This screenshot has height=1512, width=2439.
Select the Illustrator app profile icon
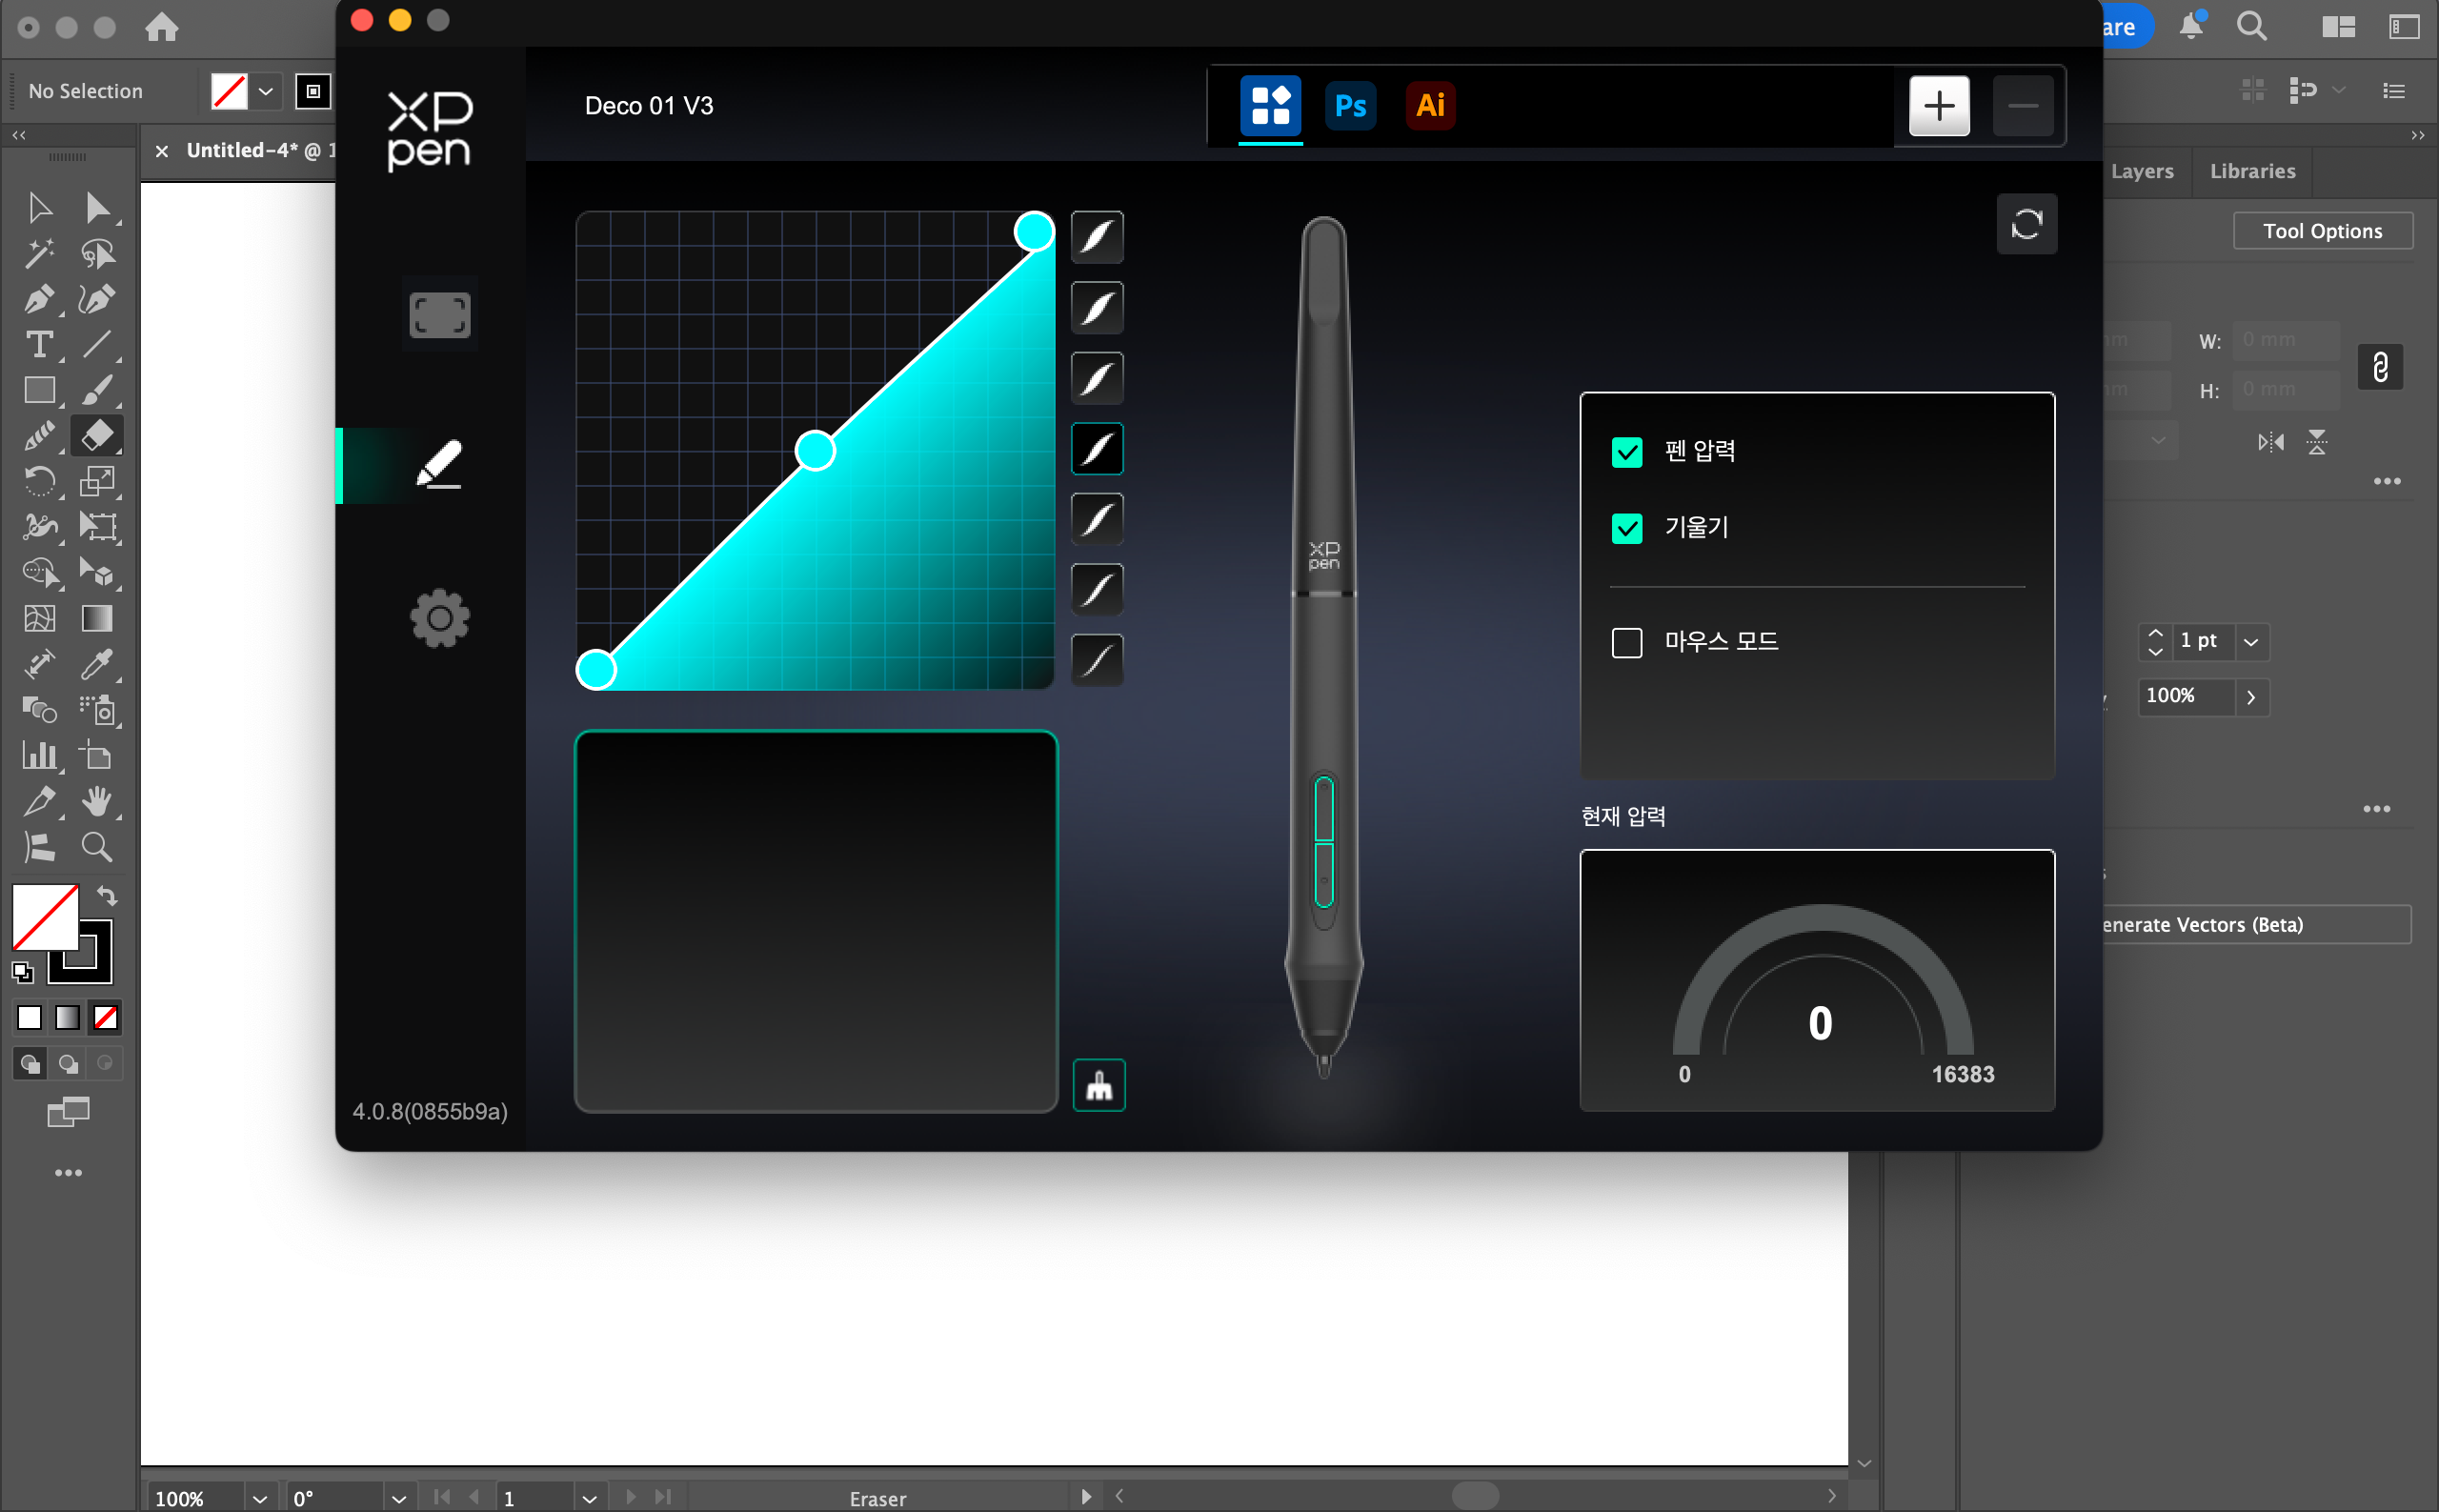tap(1430, 105)
